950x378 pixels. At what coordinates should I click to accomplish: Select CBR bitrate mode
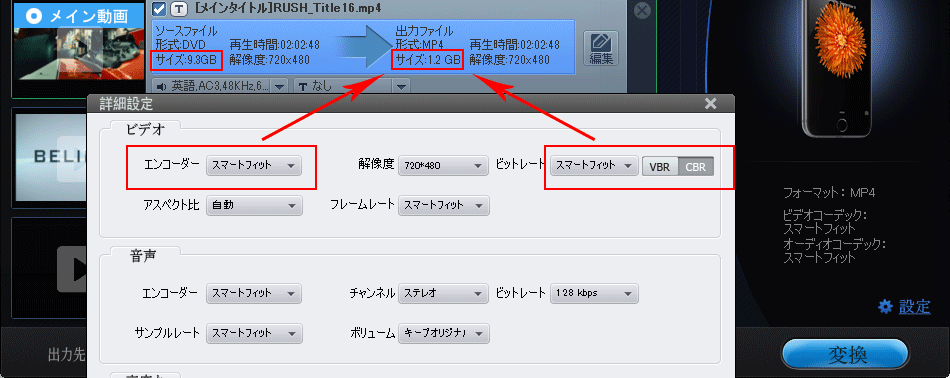click(x=696, y=167)
